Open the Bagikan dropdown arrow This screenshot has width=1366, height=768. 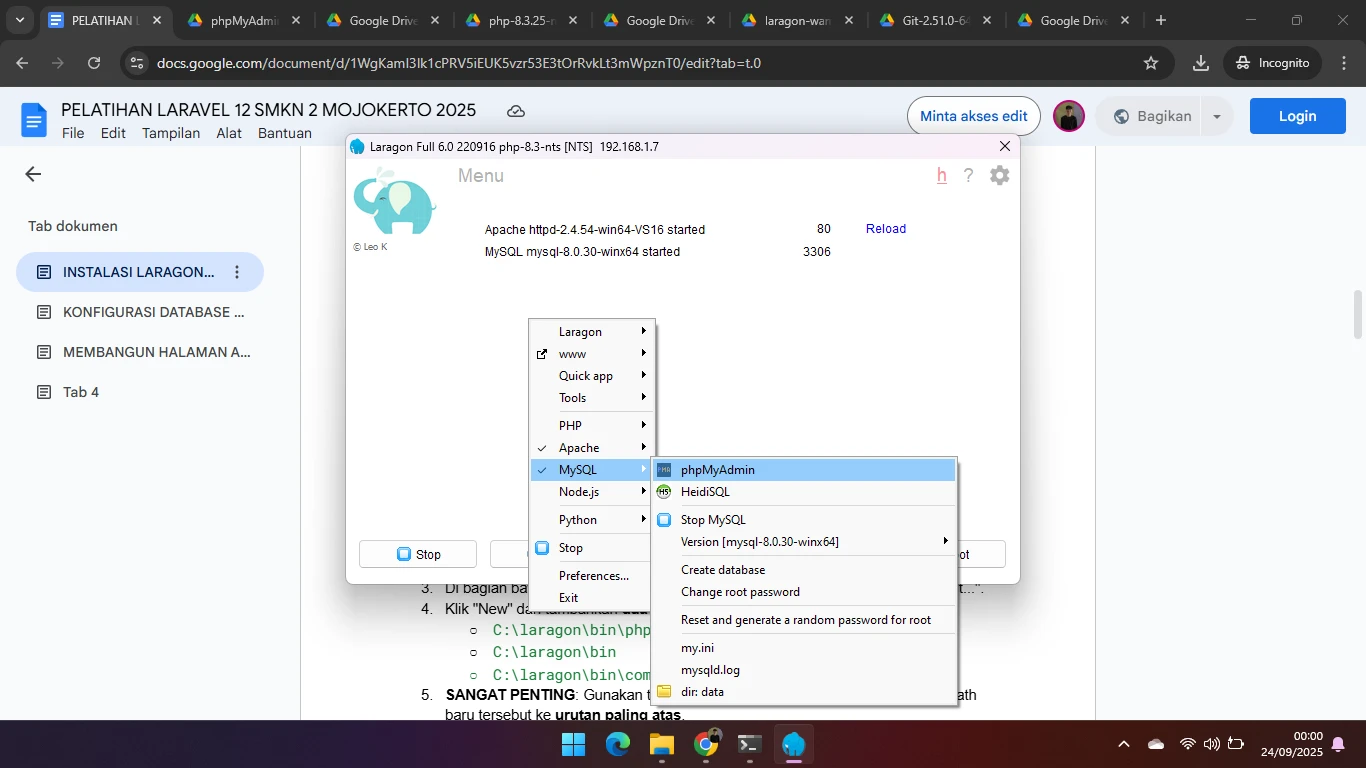click(x=1217, y=117)
